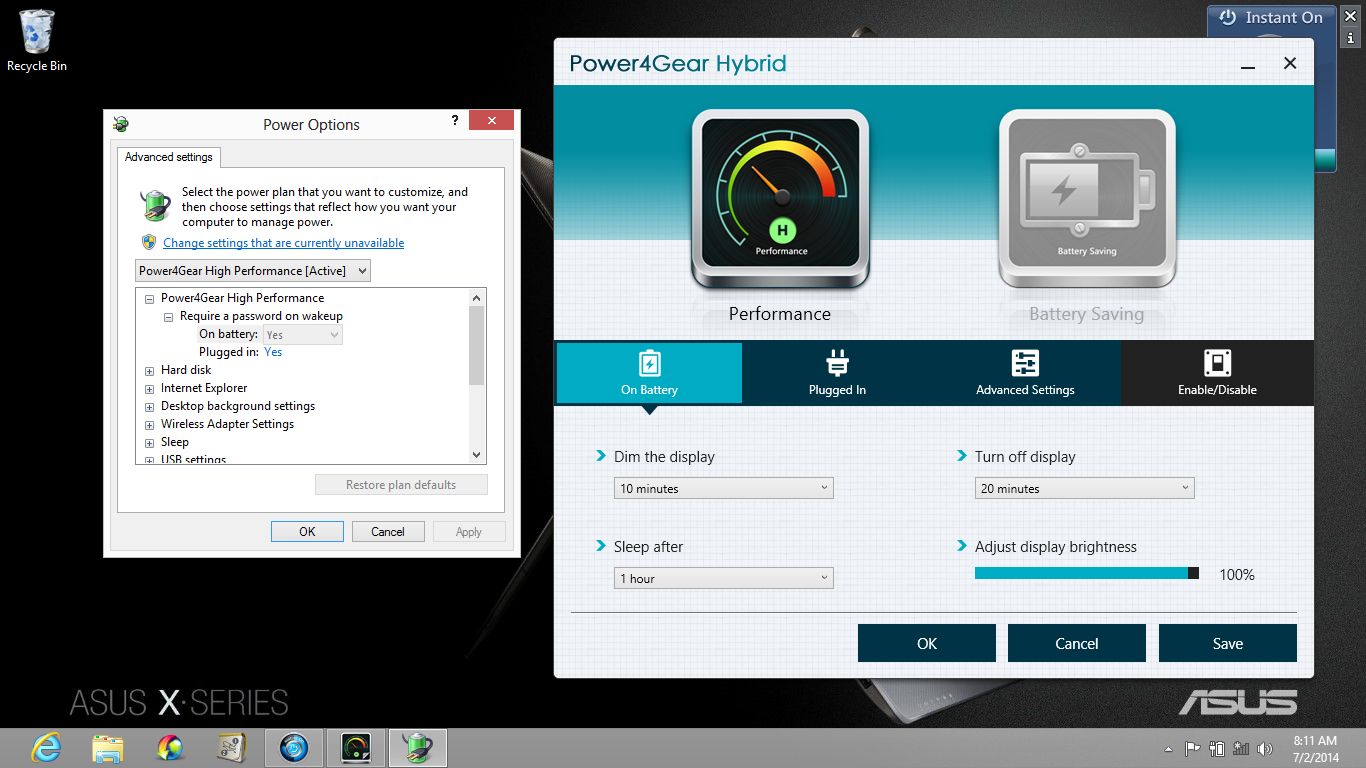Image resolution: width=1366 pixels, height=768 pixels.
Task: Open the Recycle Bin desktop icon
Action: pos(37,41)
